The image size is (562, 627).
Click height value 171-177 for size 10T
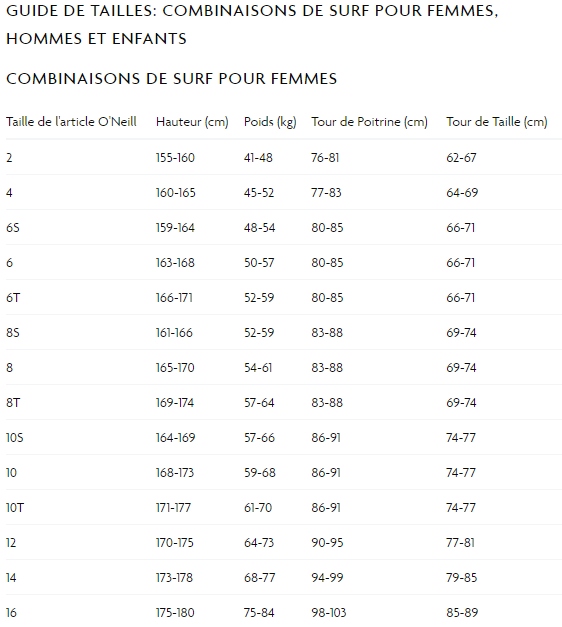[174, 508]
